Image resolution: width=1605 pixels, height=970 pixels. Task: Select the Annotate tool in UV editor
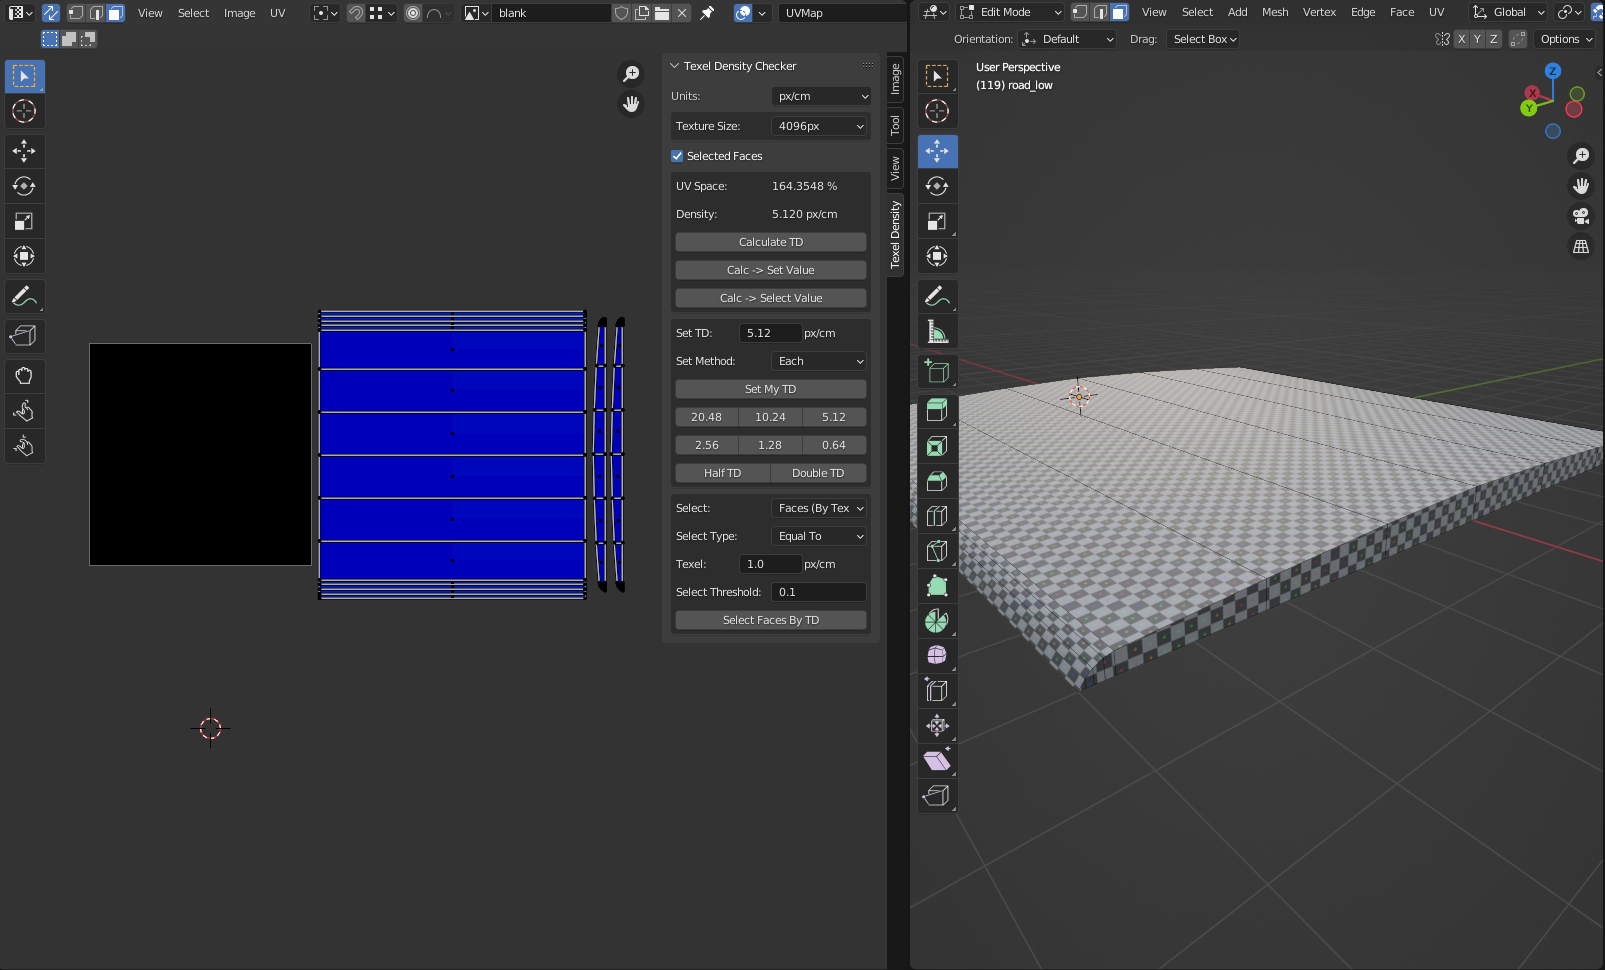[x=24, y=296]
